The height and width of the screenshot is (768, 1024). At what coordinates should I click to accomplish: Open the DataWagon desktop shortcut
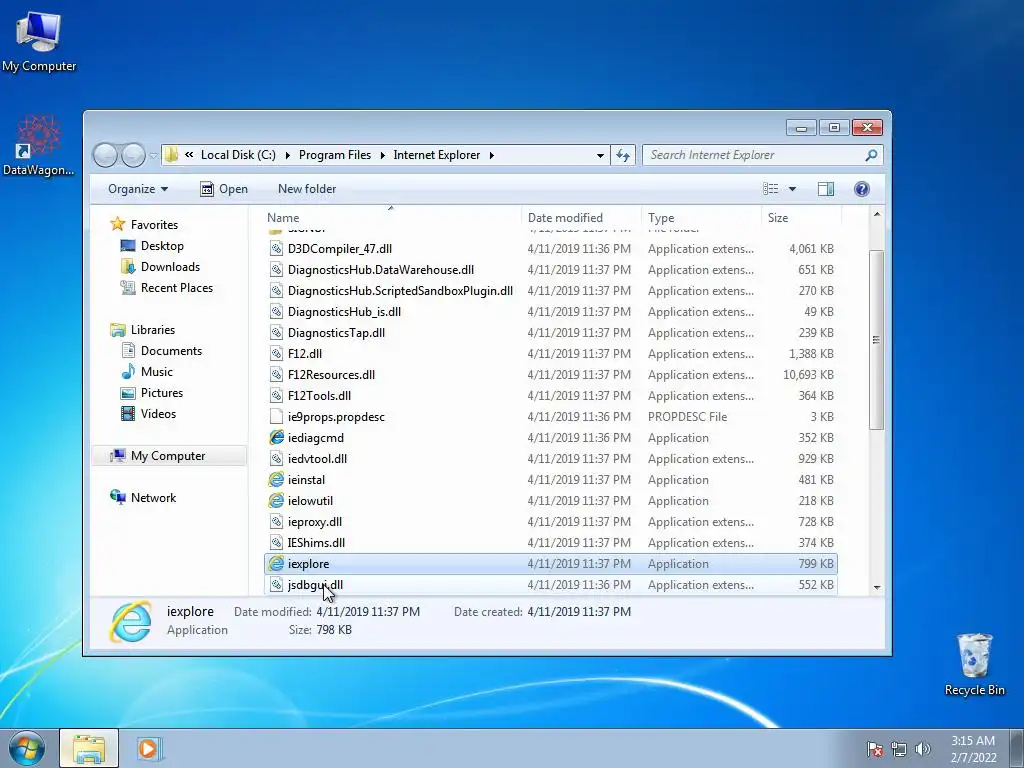click(x=38, y=146)
